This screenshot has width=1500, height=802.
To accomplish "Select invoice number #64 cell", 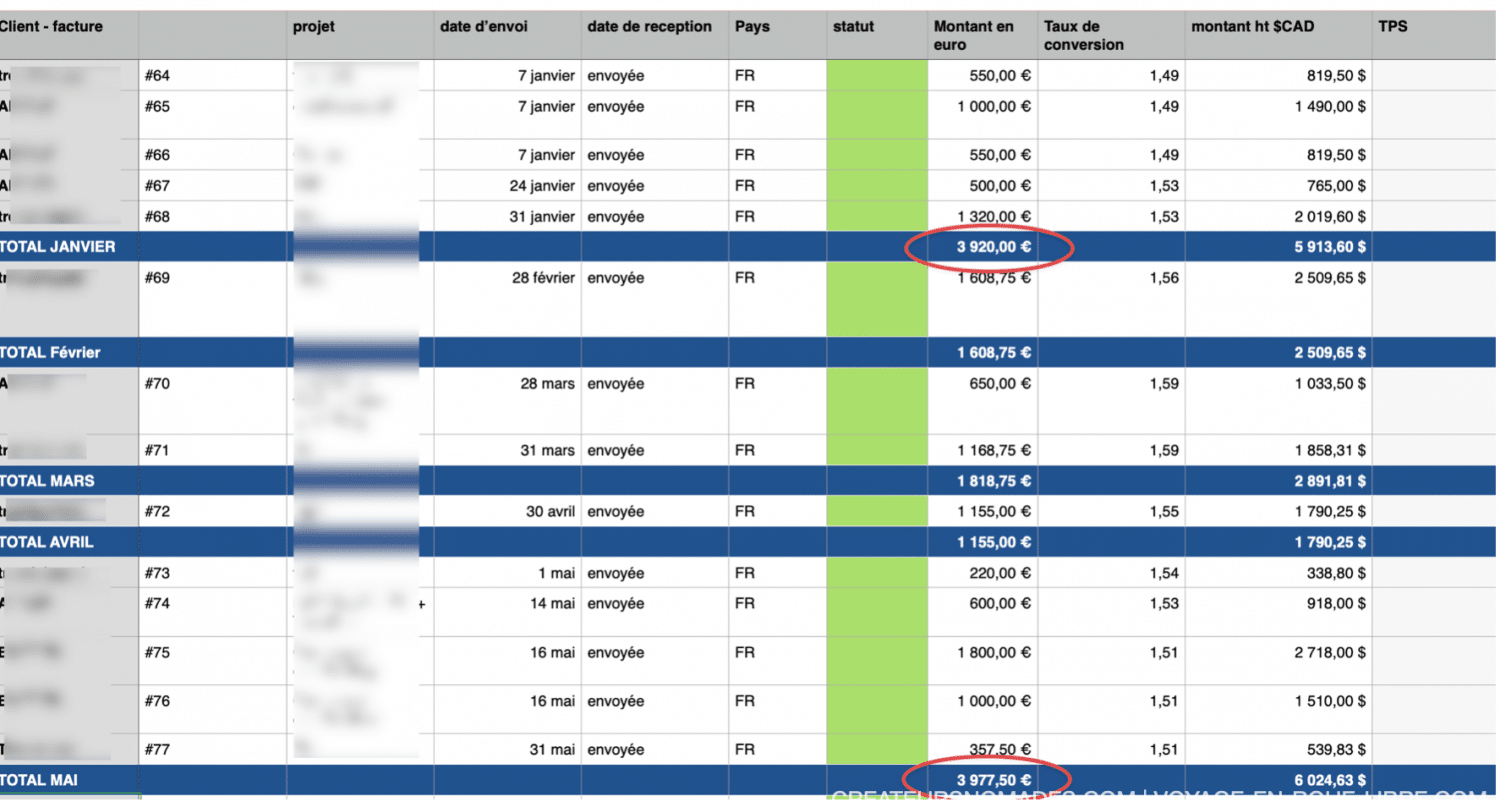I will coord(158,76).
